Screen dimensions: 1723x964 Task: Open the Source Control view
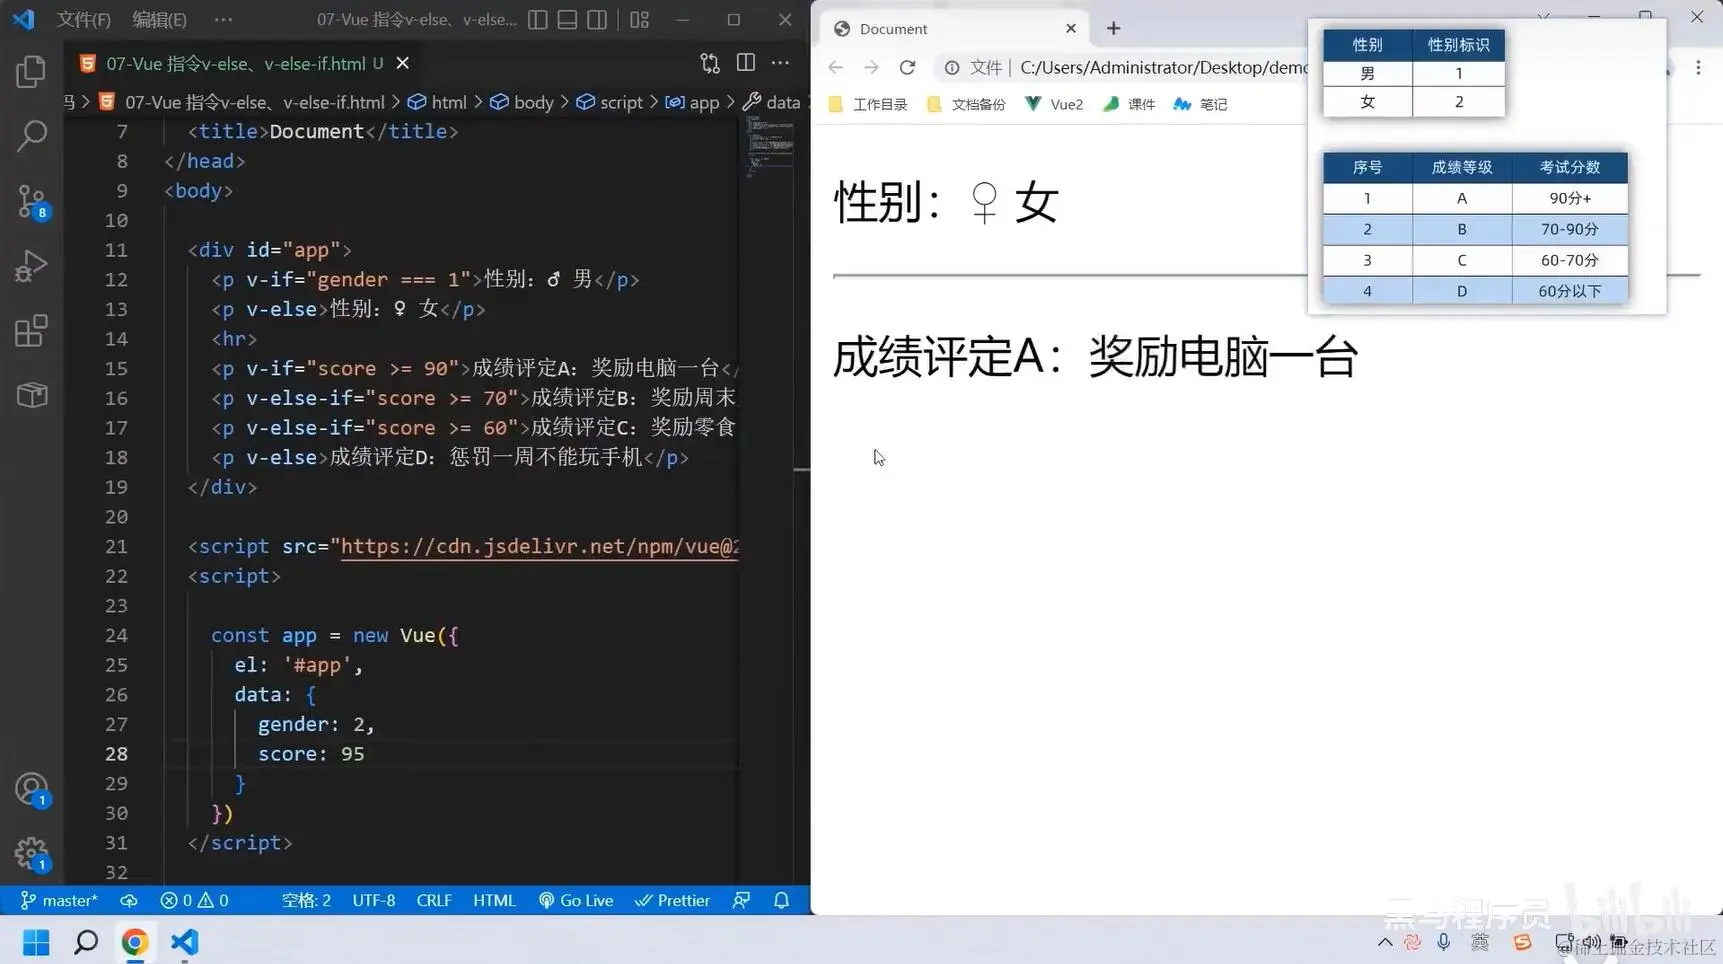(x=31, y=200)
